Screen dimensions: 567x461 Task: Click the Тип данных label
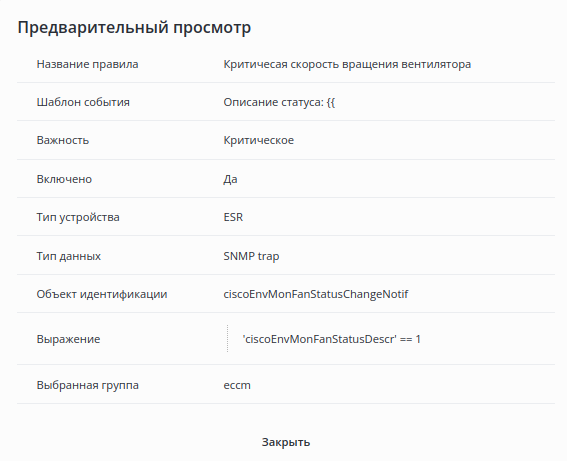[x=68, y=256]
